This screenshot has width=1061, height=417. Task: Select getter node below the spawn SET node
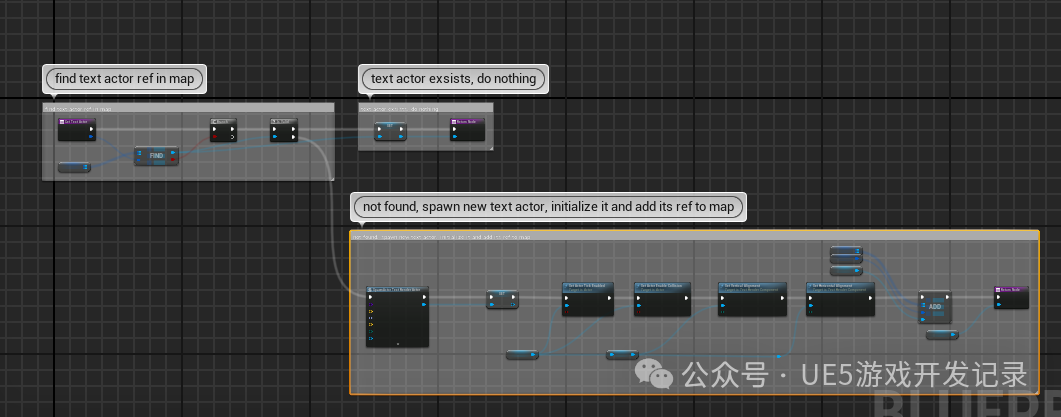(522, 355)
